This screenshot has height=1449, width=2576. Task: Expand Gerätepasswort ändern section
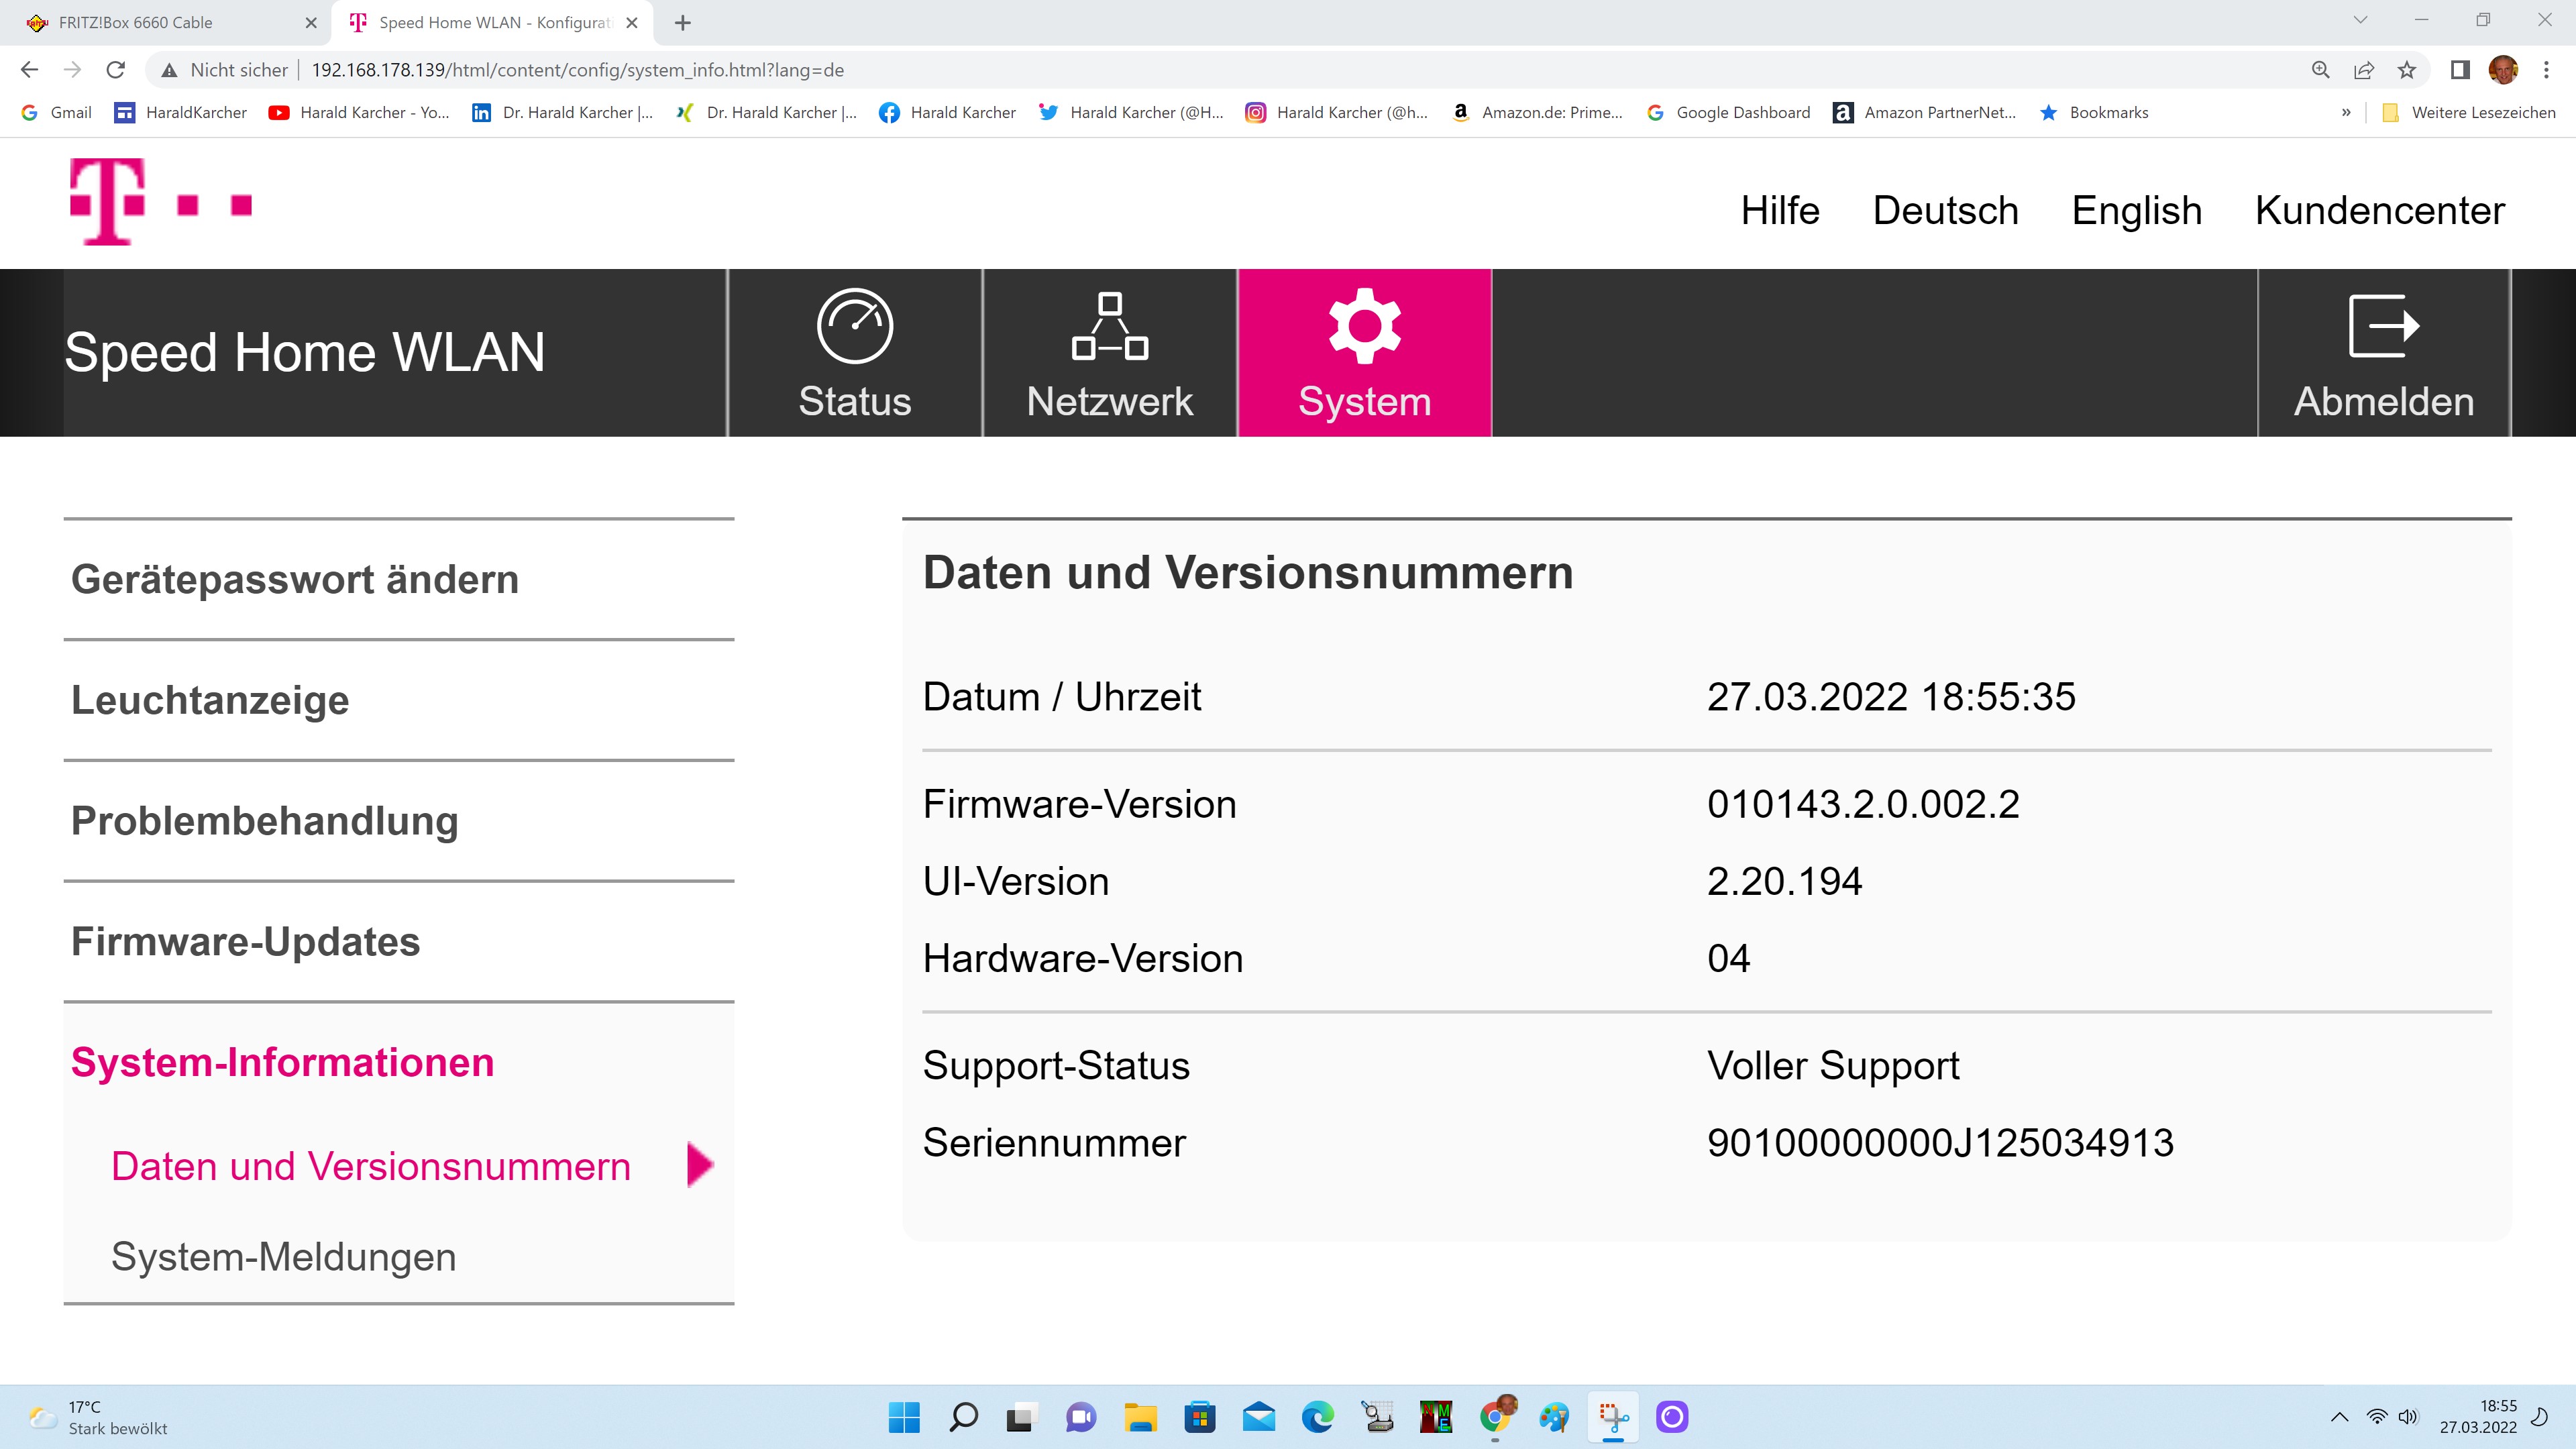click(x=295, y=580)
